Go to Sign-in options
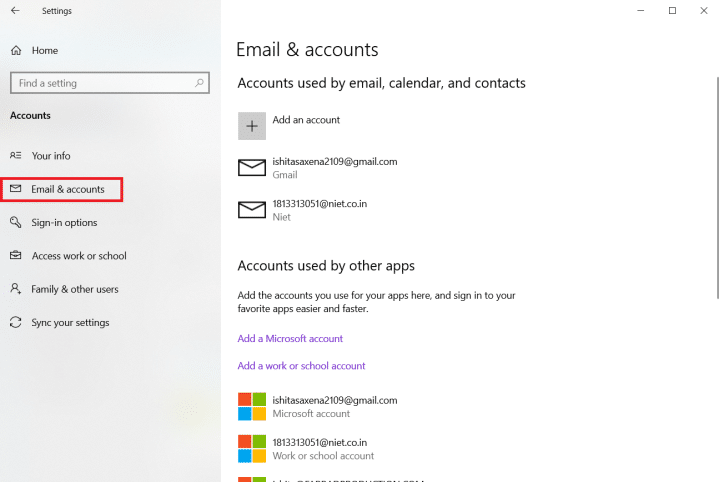This screenshot has height=482, width=719. [x=64, y=223]
